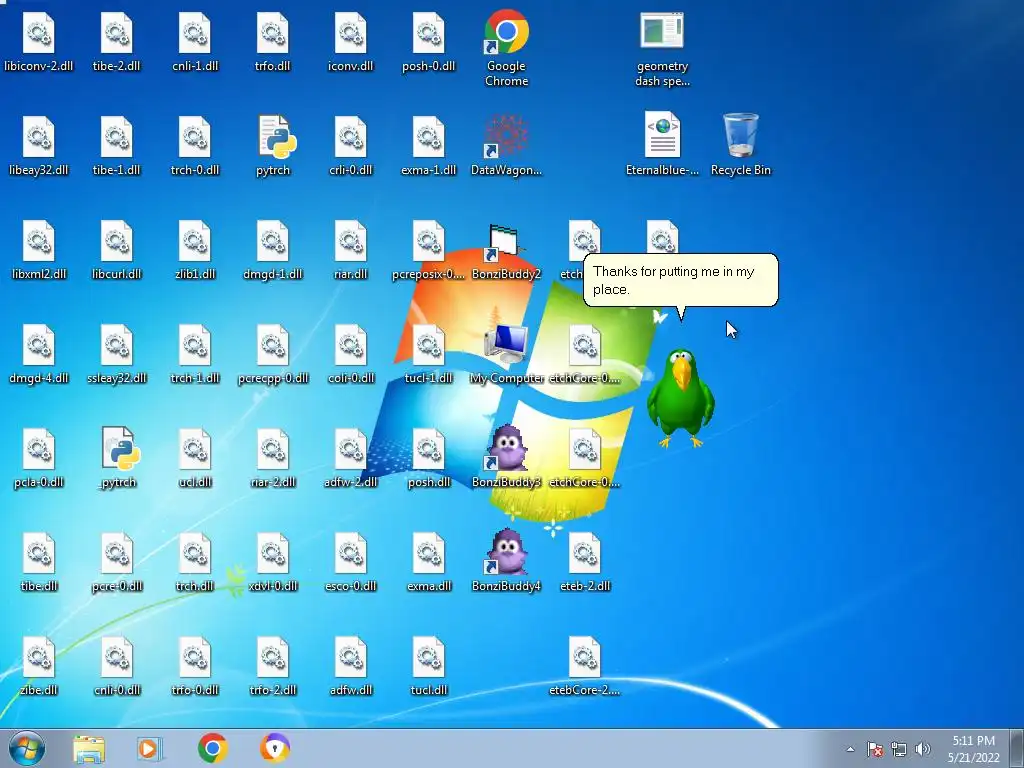Select the riar.dll file
The width and height of the screenshot is (1024, 768).
click(x=351, y=250)
